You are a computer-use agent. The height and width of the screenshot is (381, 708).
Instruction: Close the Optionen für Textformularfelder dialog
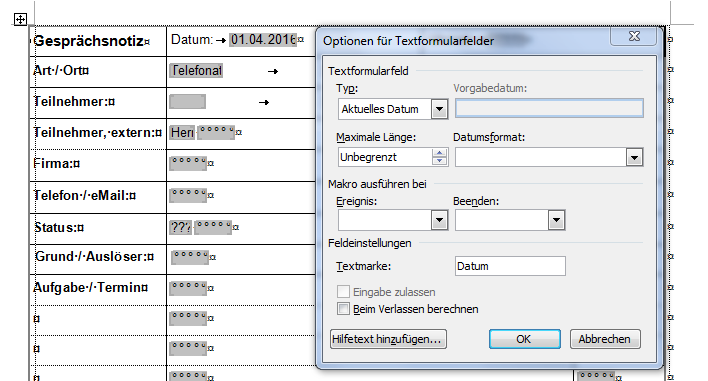[x=633, y=36]
